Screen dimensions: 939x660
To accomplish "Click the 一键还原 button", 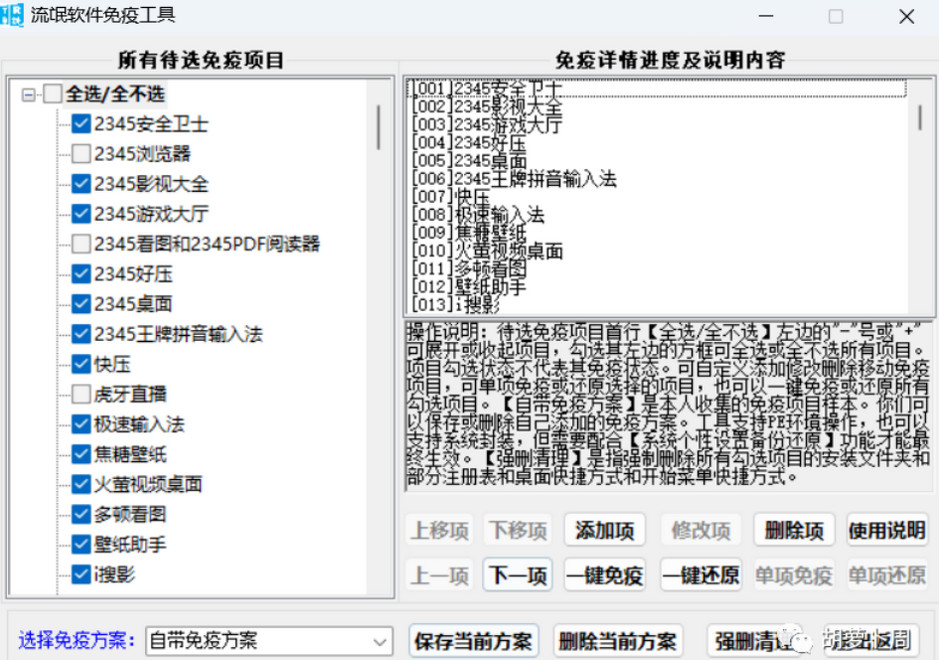I will (x=701, y=576).
